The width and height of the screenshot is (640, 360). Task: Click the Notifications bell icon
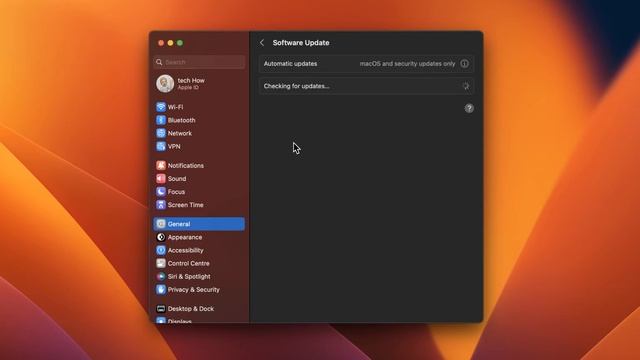(x=161, y=165)
